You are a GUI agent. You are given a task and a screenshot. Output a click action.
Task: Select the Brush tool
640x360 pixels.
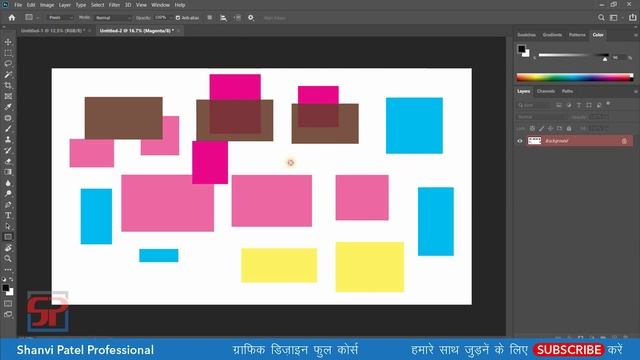[x=8, y=129]
